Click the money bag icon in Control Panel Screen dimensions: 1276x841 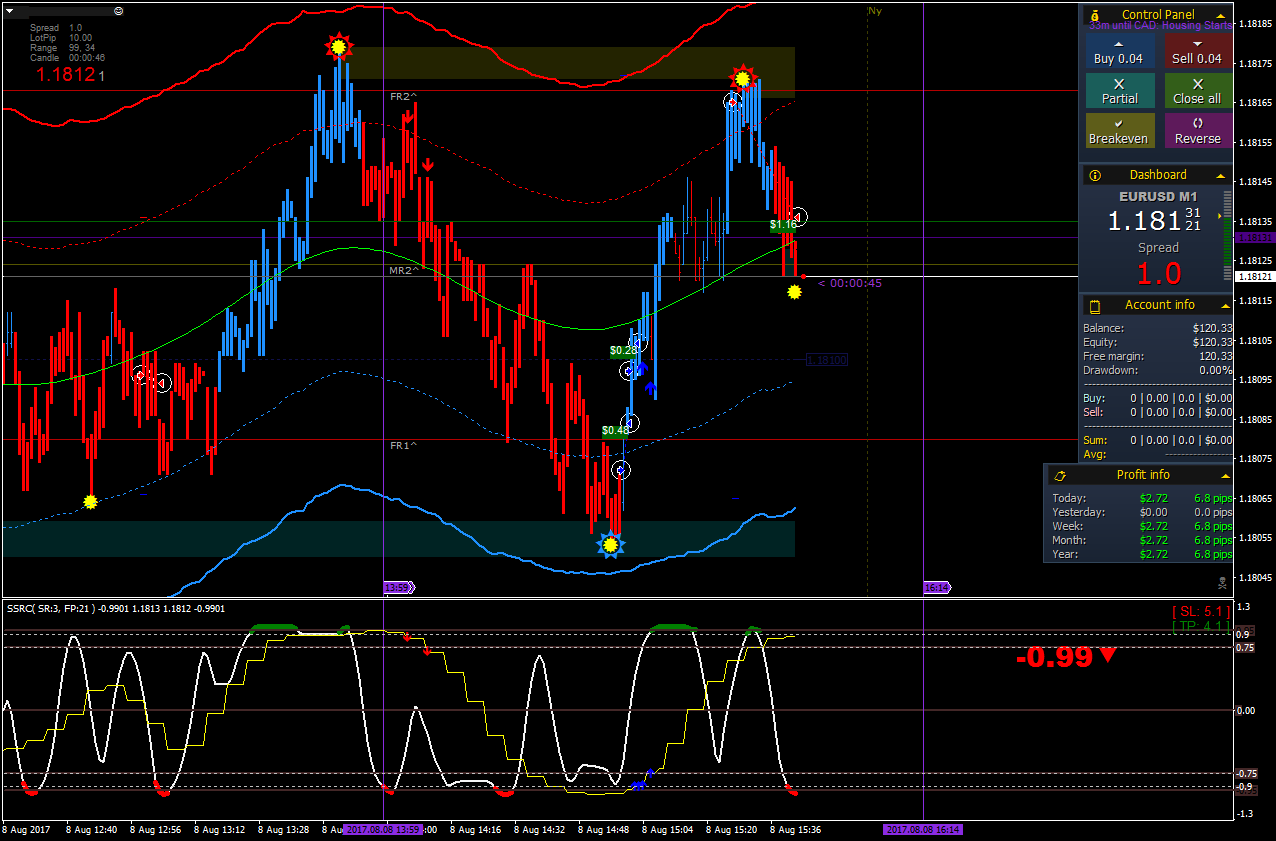click(1096, 15)
